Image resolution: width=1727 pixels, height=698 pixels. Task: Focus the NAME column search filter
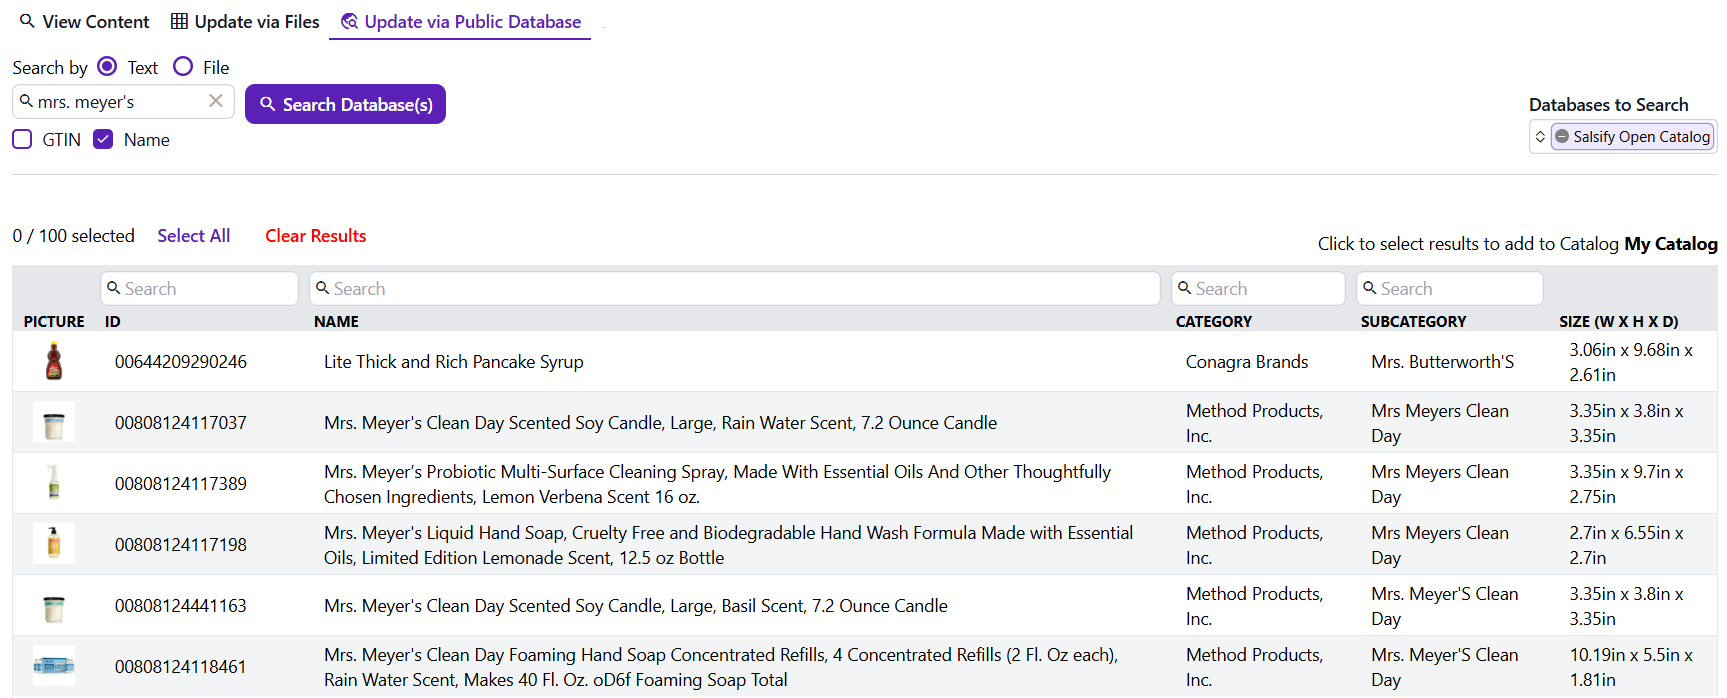point(735,289)
